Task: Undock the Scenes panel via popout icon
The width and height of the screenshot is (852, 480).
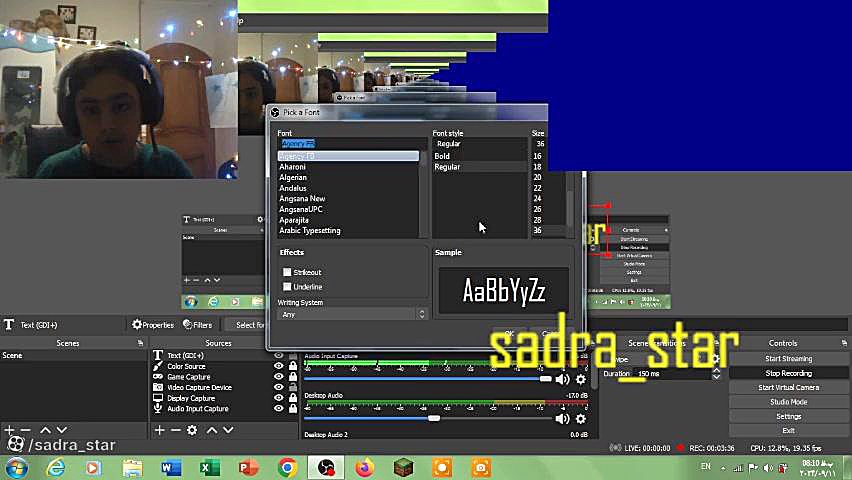Action: coord(140,343)
